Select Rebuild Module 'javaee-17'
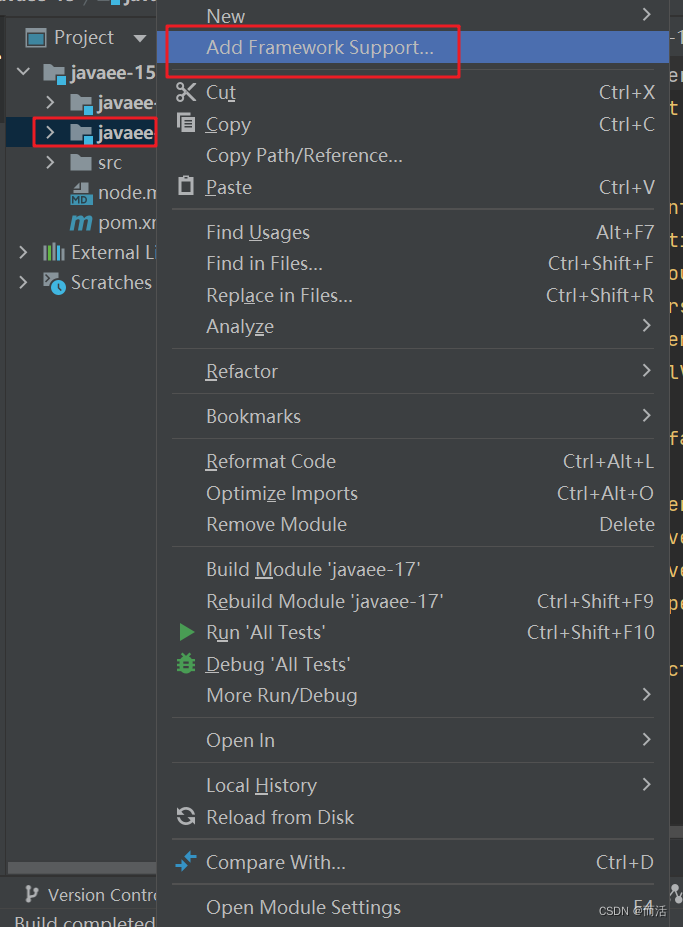 coord(413,601)
